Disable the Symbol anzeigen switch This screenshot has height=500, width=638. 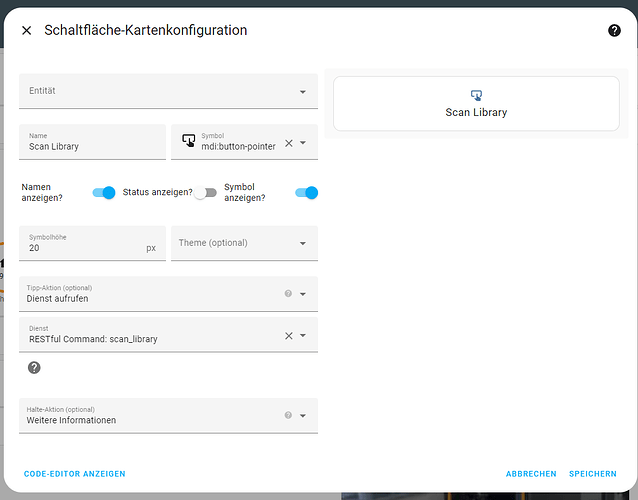(x=306, y=192)
